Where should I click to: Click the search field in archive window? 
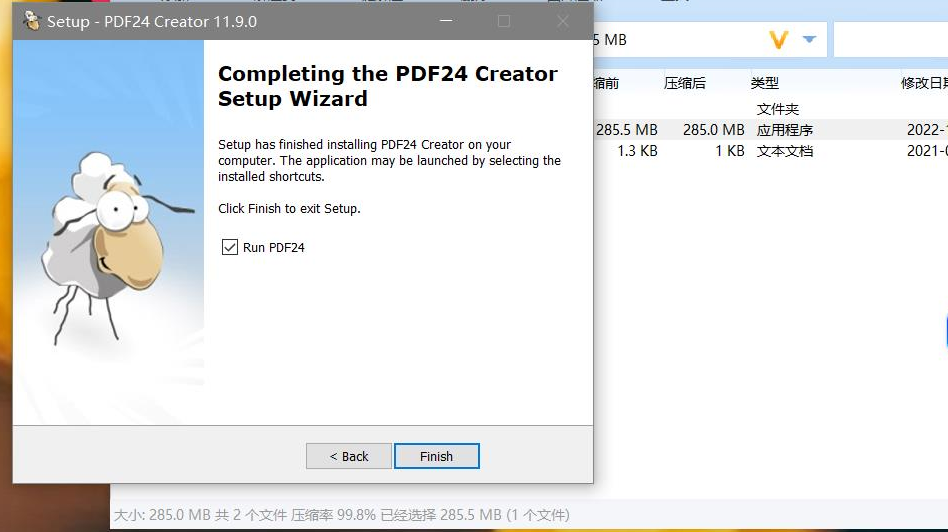(x=891, y=40)
